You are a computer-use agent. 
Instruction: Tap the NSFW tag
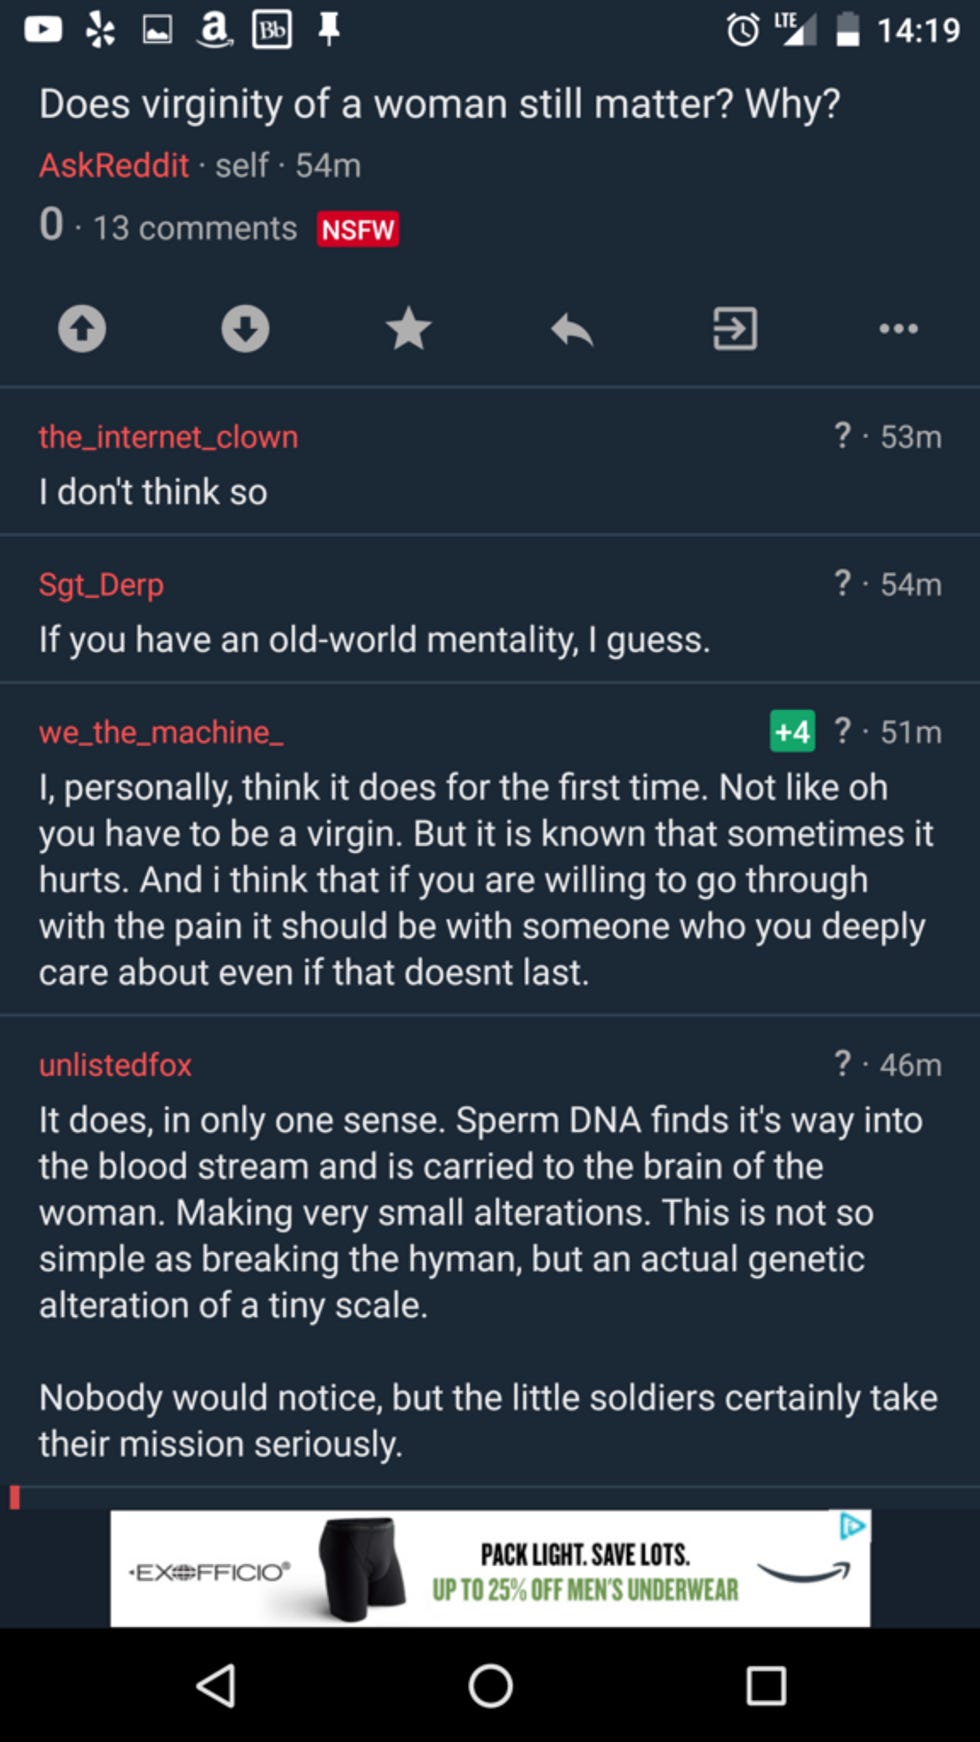point(358,229)
